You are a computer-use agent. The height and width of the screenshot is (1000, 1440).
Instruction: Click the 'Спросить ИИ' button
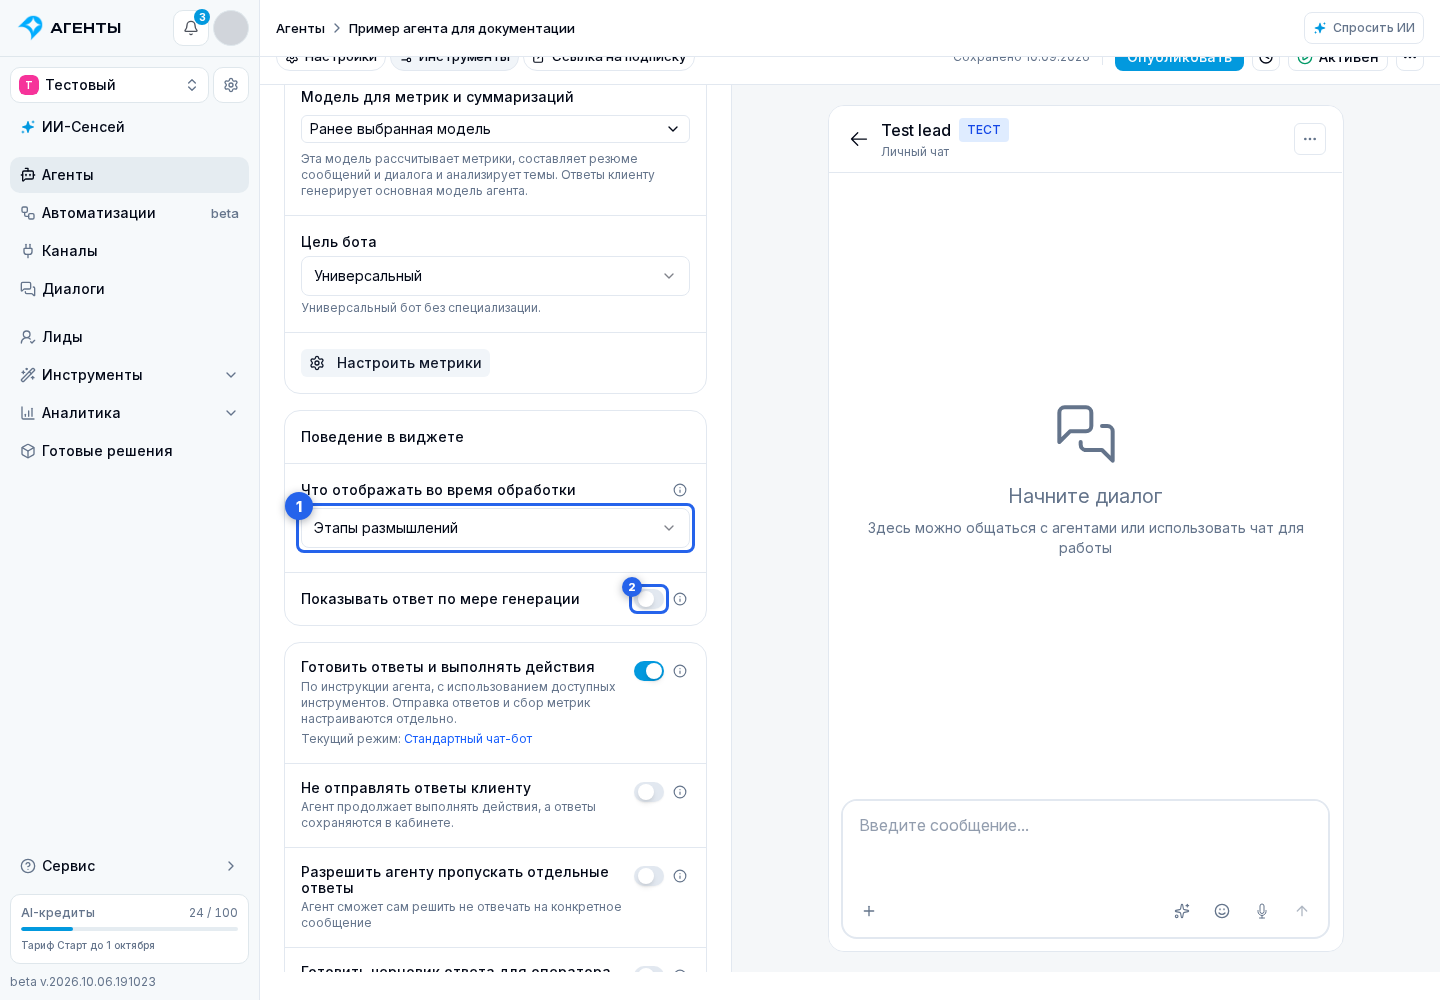tap(1364, 28)
